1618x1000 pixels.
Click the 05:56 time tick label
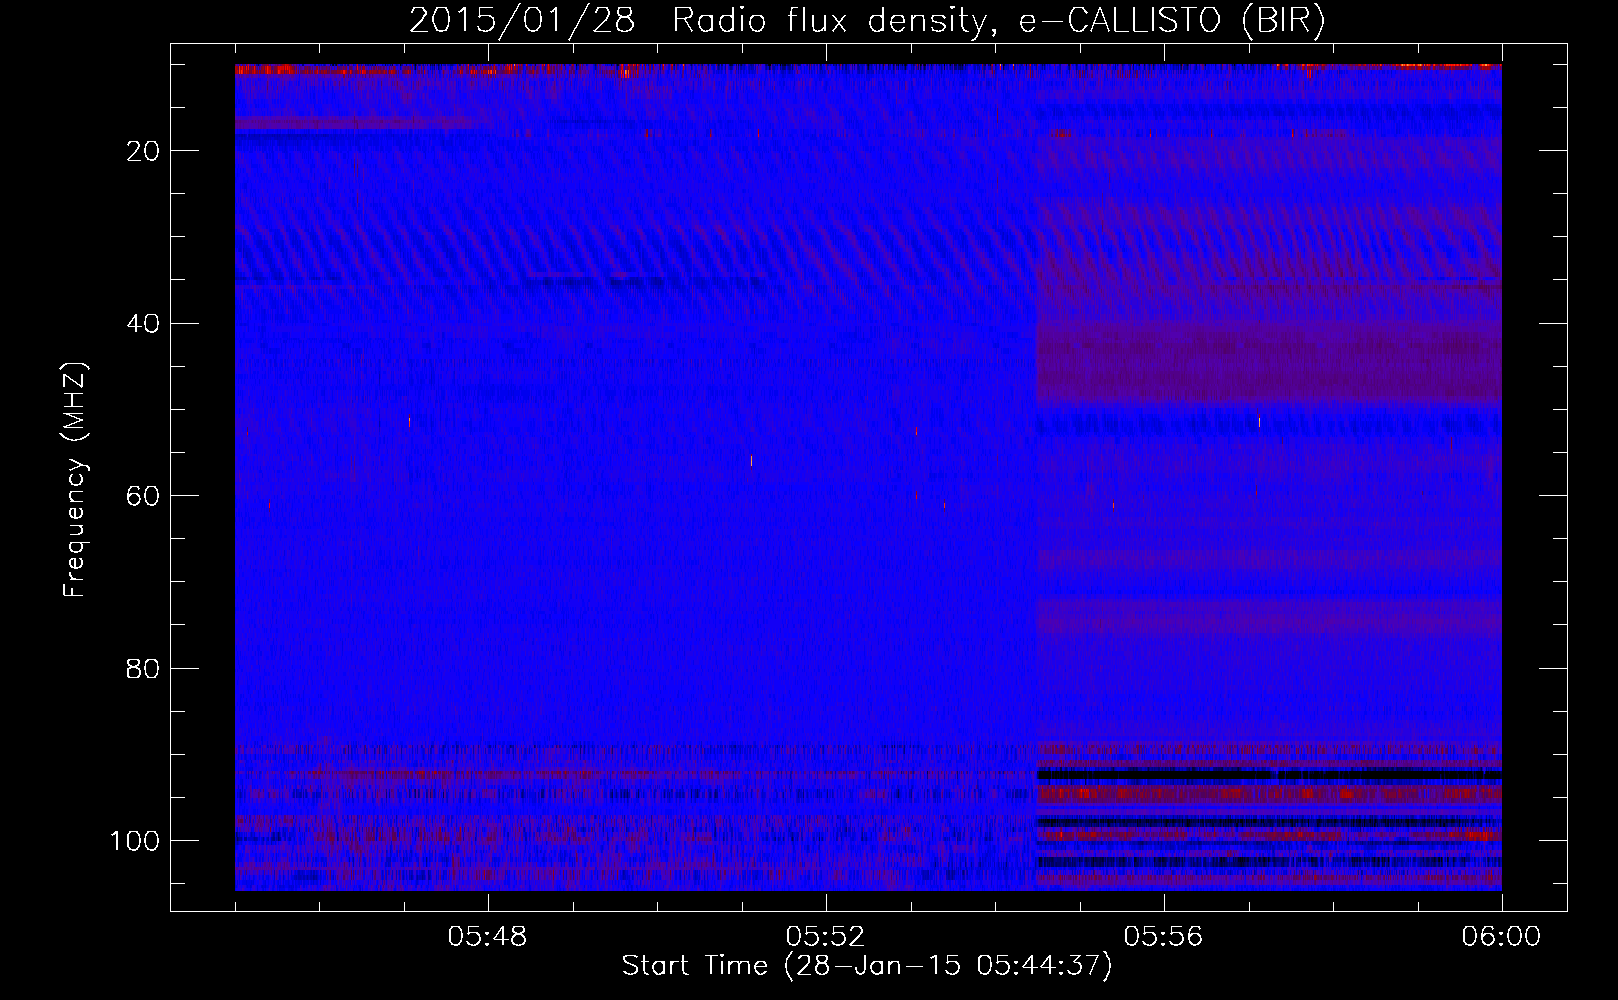1163,937
